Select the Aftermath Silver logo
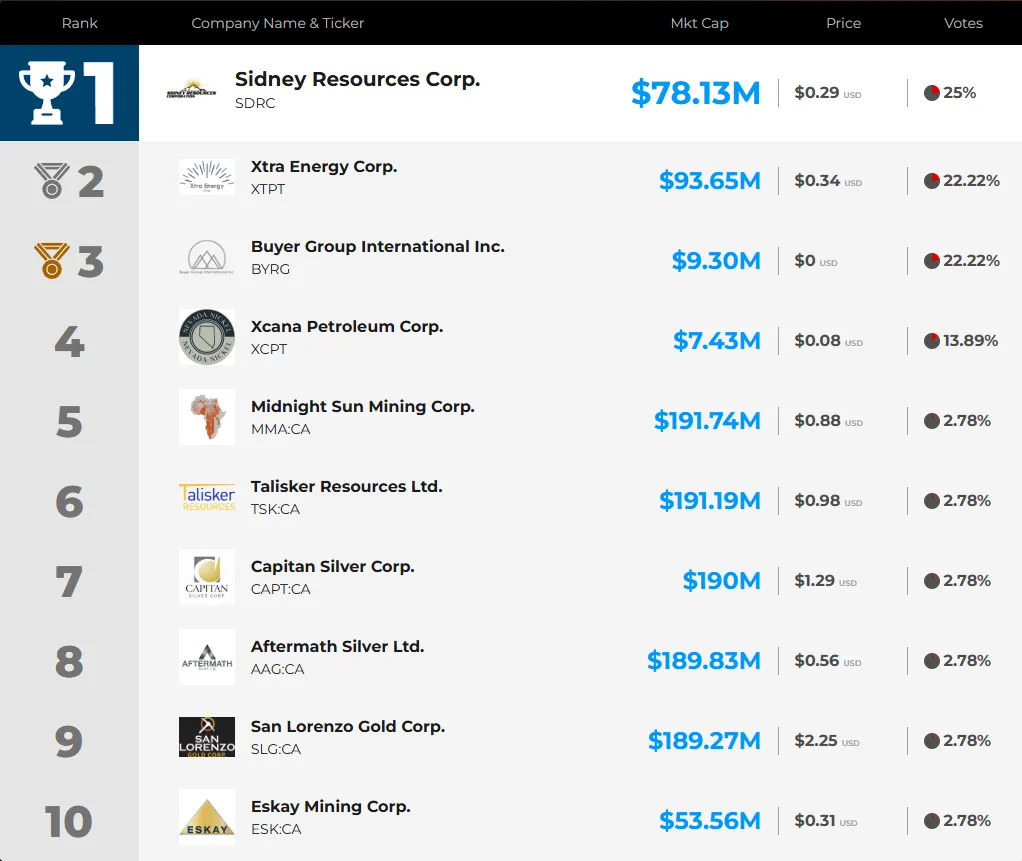The width and height of the screenshot is (1022, 861). point(207,657)
